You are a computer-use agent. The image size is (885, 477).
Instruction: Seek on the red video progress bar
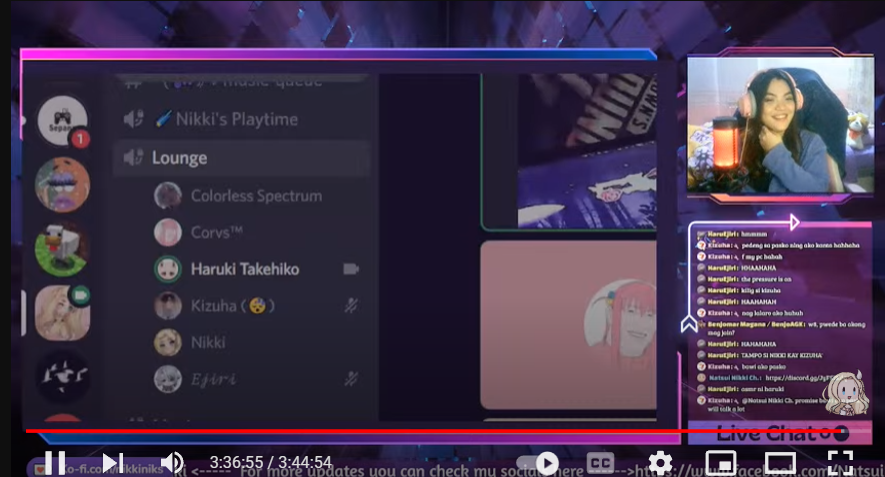tap(433, 431)
